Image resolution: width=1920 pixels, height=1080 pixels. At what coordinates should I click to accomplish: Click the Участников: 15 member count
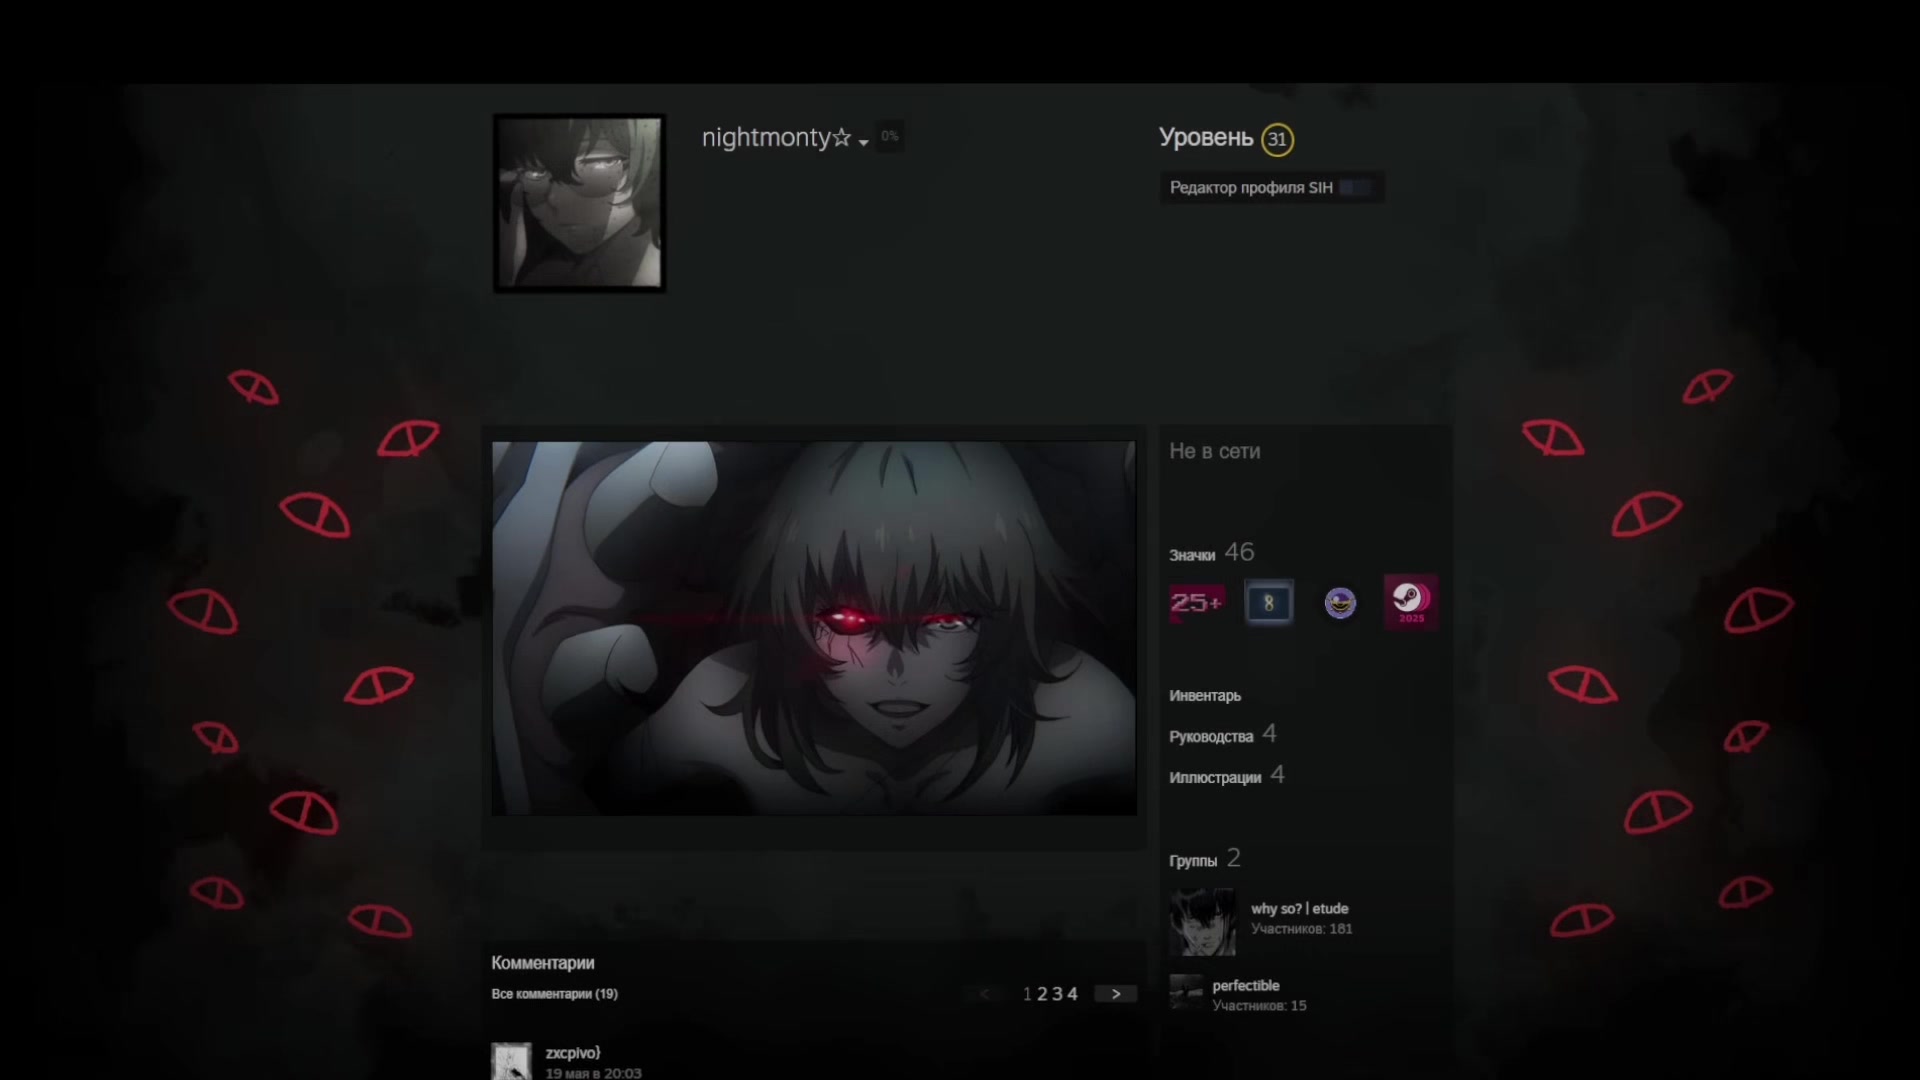coord(1259,1006)
